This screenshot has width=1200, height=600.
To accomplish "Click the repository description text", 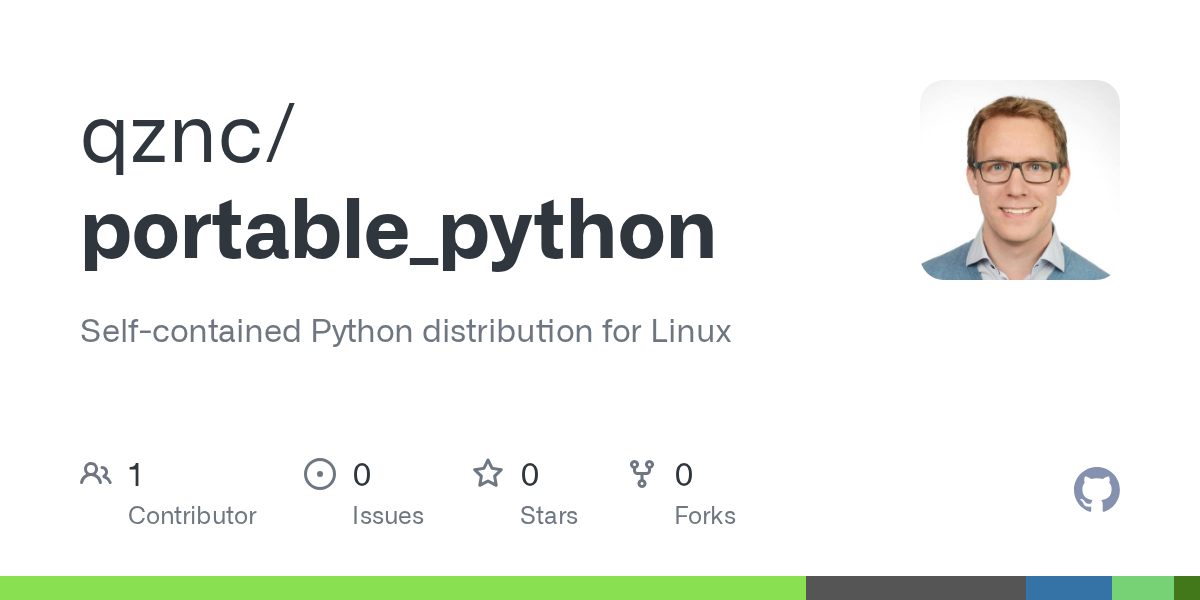I will [405, 331].
